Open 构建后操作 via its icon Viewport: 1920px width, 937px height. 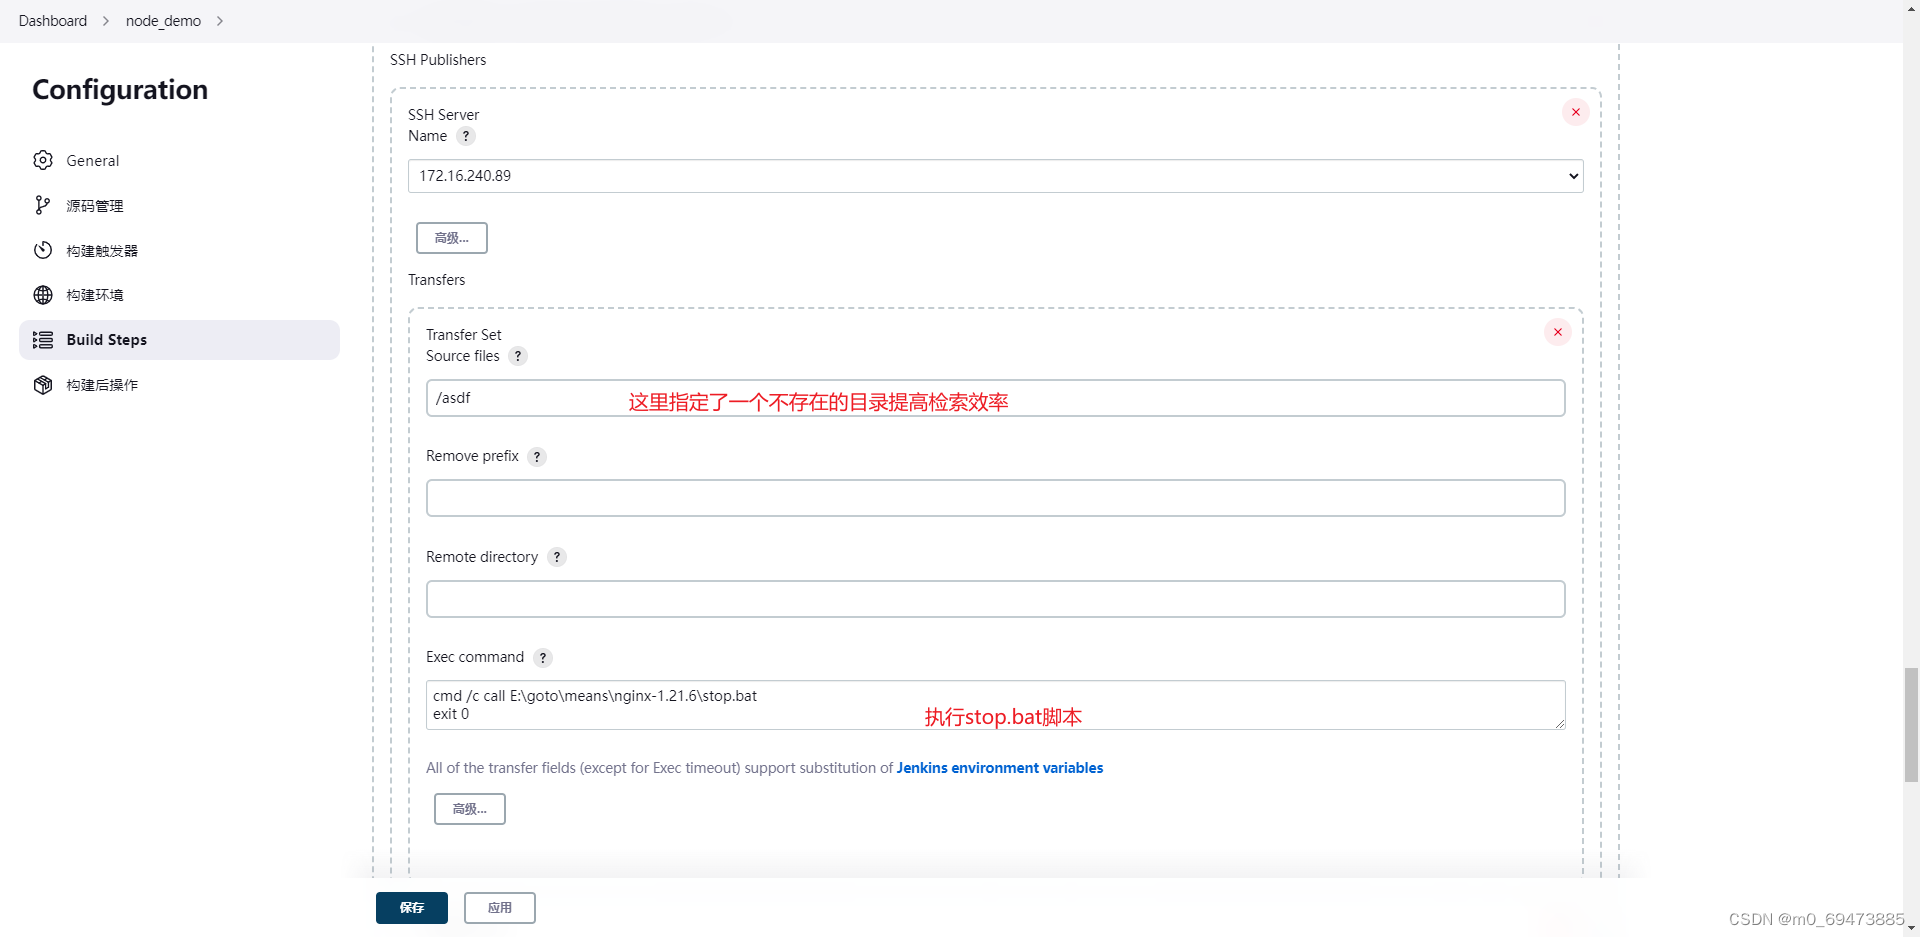[42, 385]
